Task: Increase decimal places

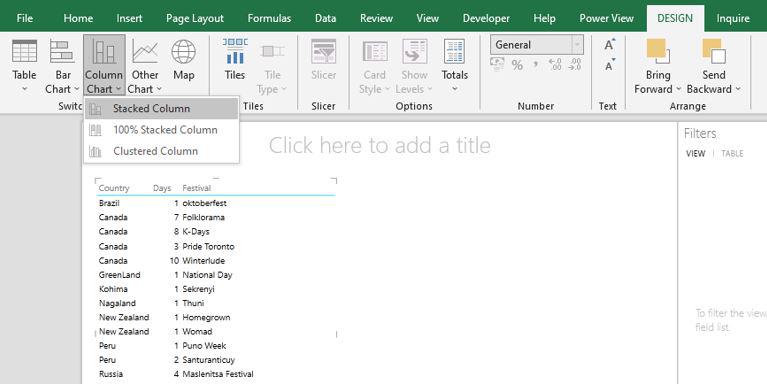Action: click(555, 65)
